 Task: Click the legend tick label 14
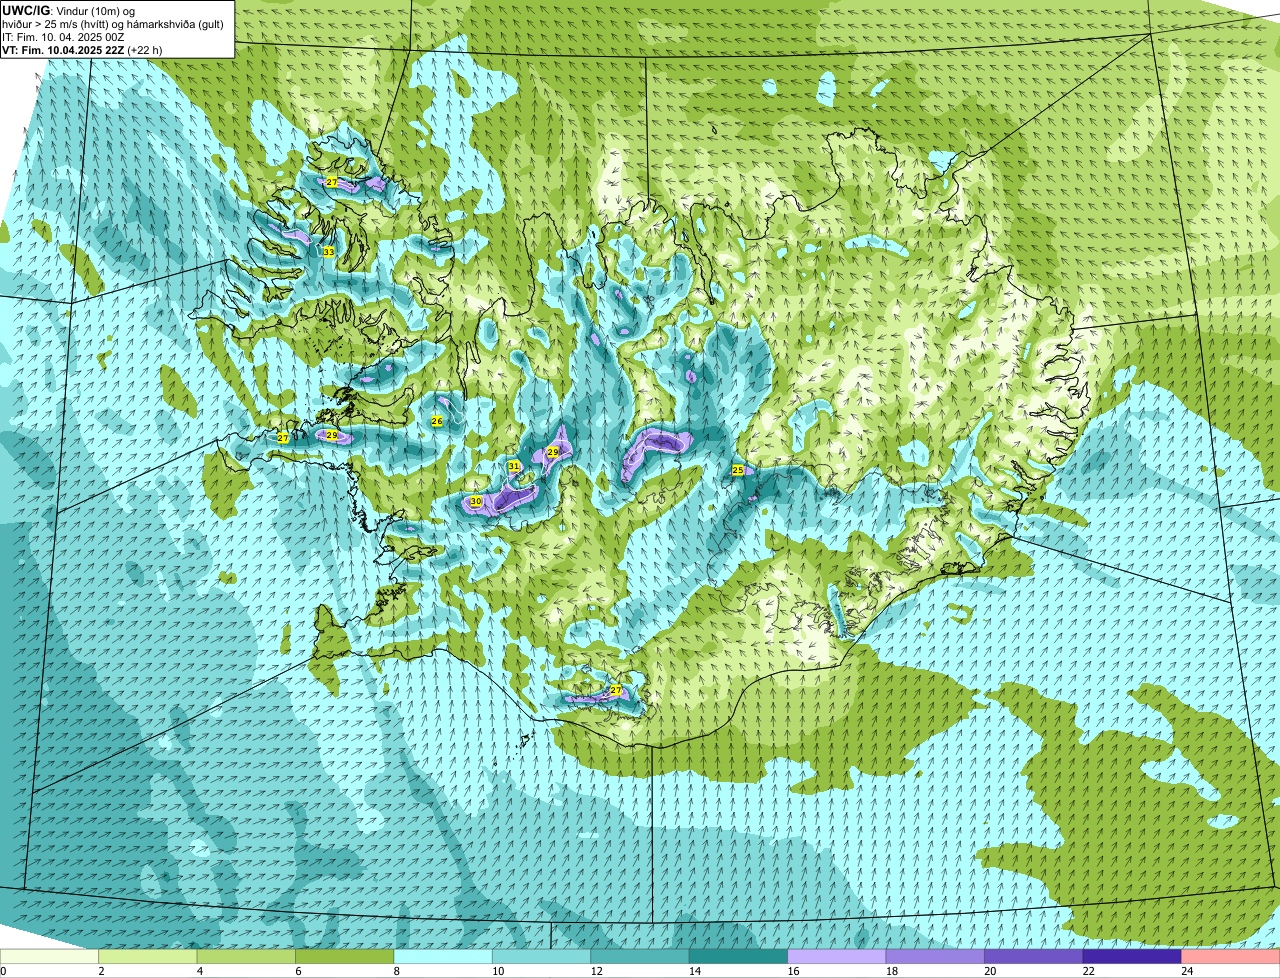[x=695, y=971]
